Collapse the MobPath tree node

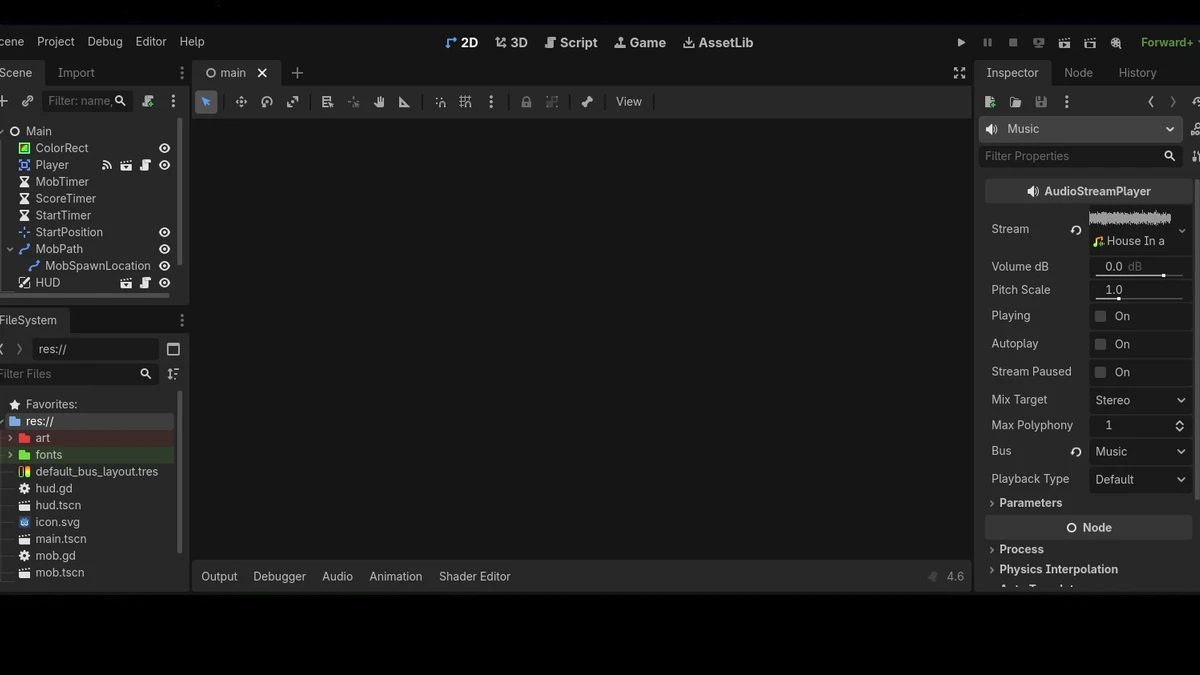[10, 249]
